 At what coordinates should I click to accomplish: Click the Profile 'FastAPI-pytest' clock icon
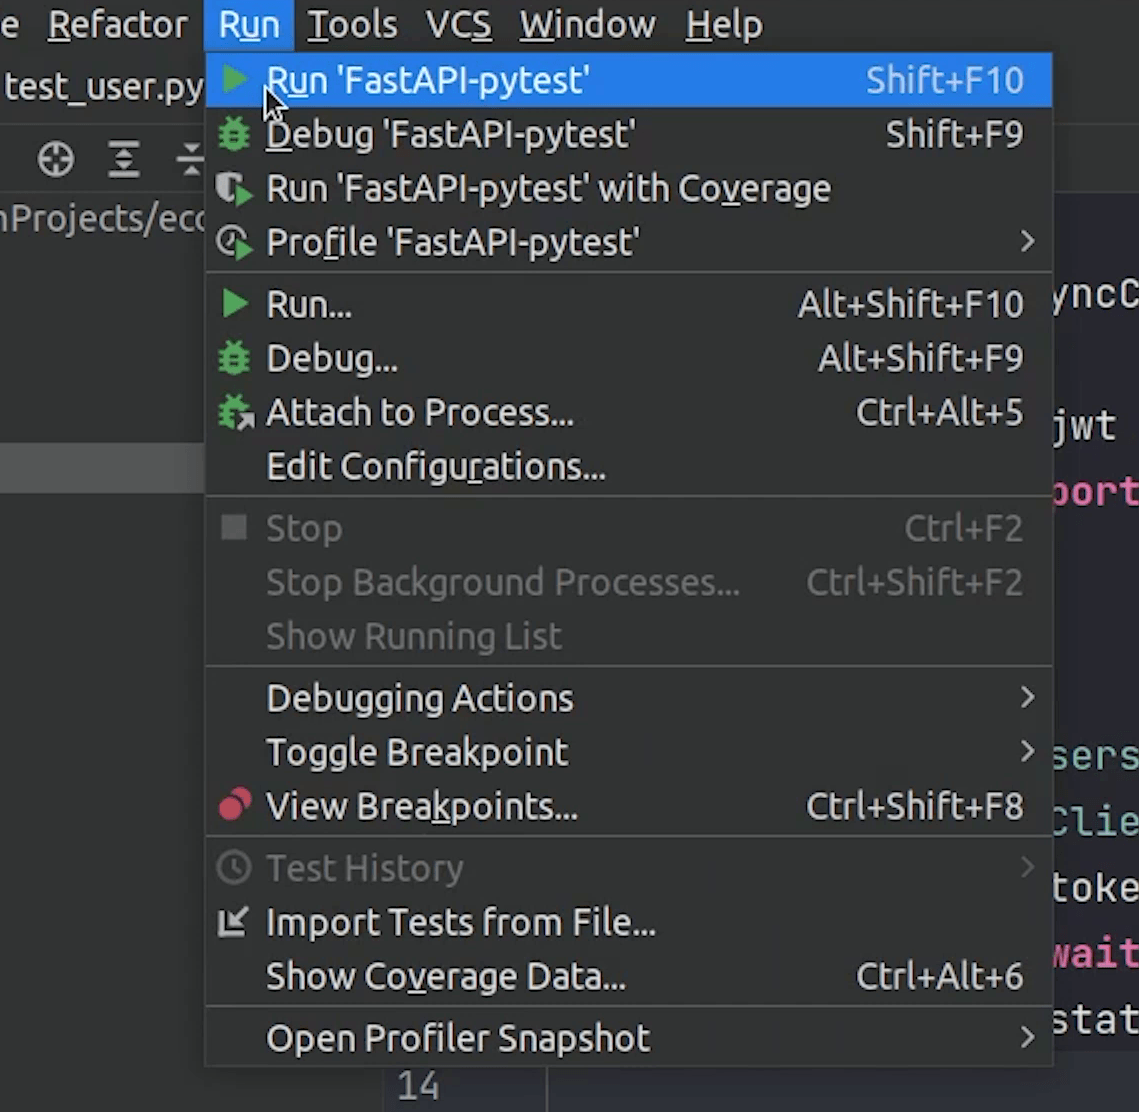(x=234, y=242)
